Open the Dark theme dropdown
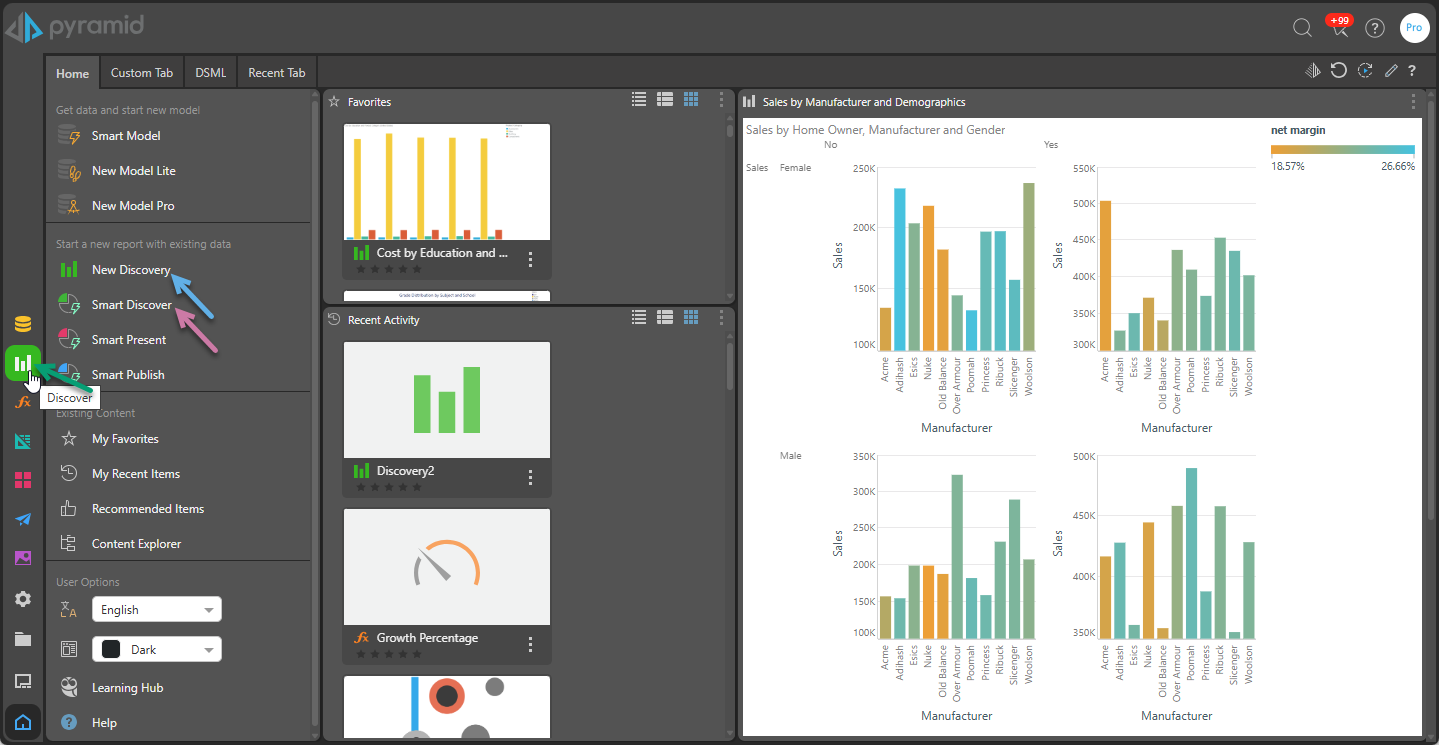This screenshot has height=745, width=1439. [x=157, y=649]
